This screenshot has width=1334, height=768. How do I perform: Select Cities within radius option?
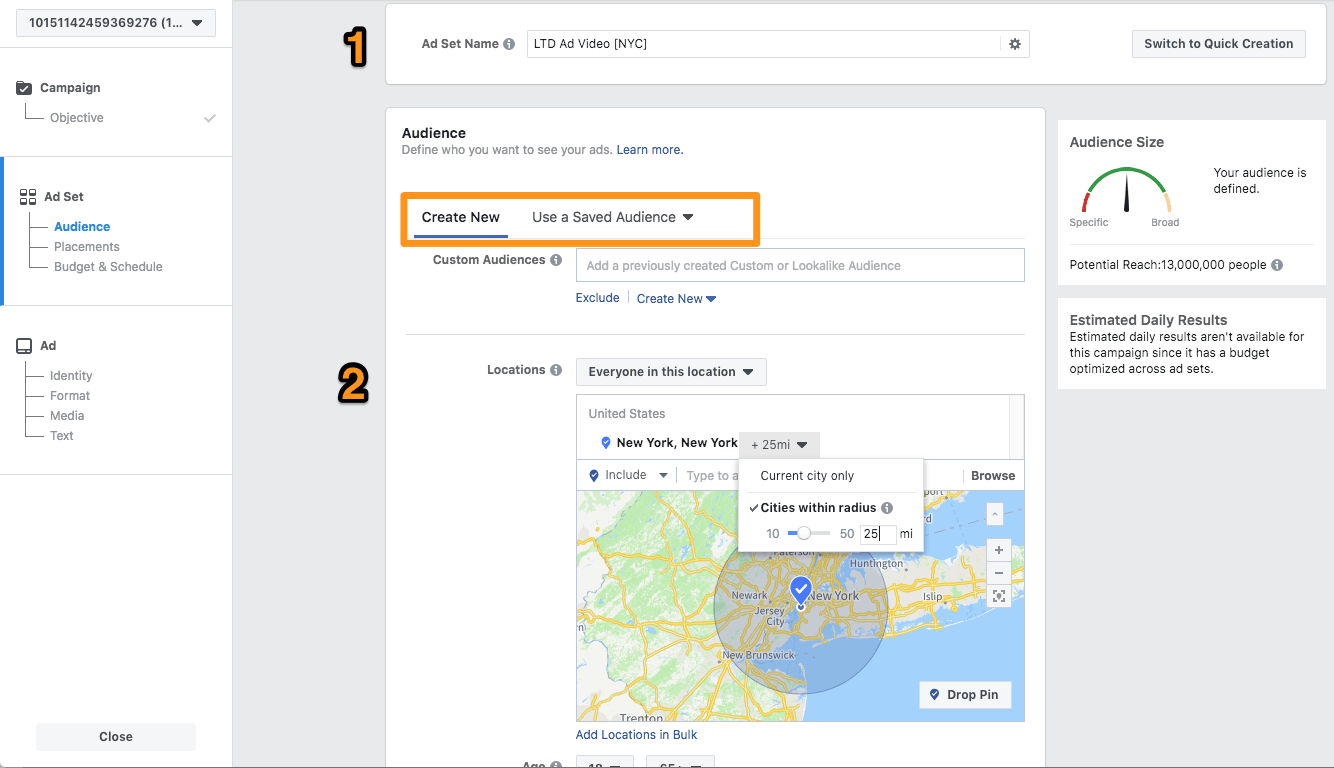pos(818,508)
